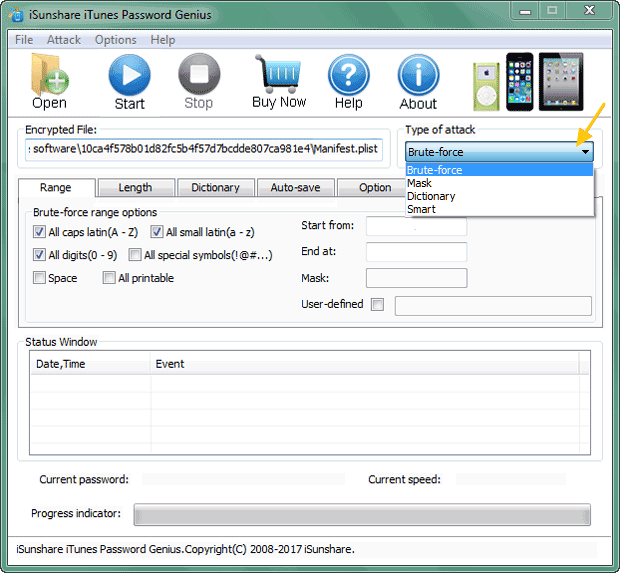Choose Brute-force from attack list
Image resolution: width=620 pixels, height=573 pixels.
point(499,170)
